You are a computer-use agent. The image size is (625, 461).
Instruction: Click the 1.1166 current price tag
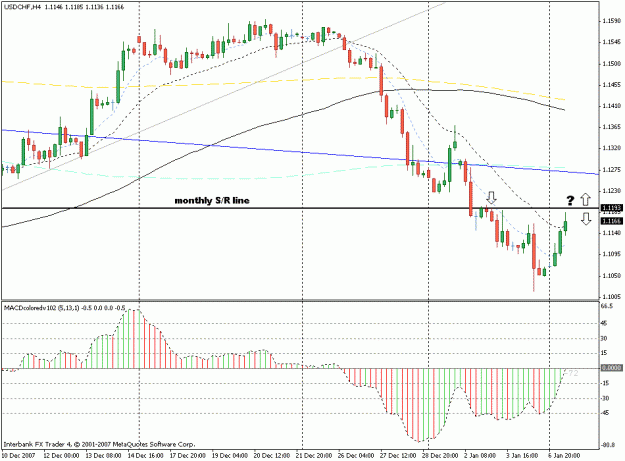pos(611,221)
